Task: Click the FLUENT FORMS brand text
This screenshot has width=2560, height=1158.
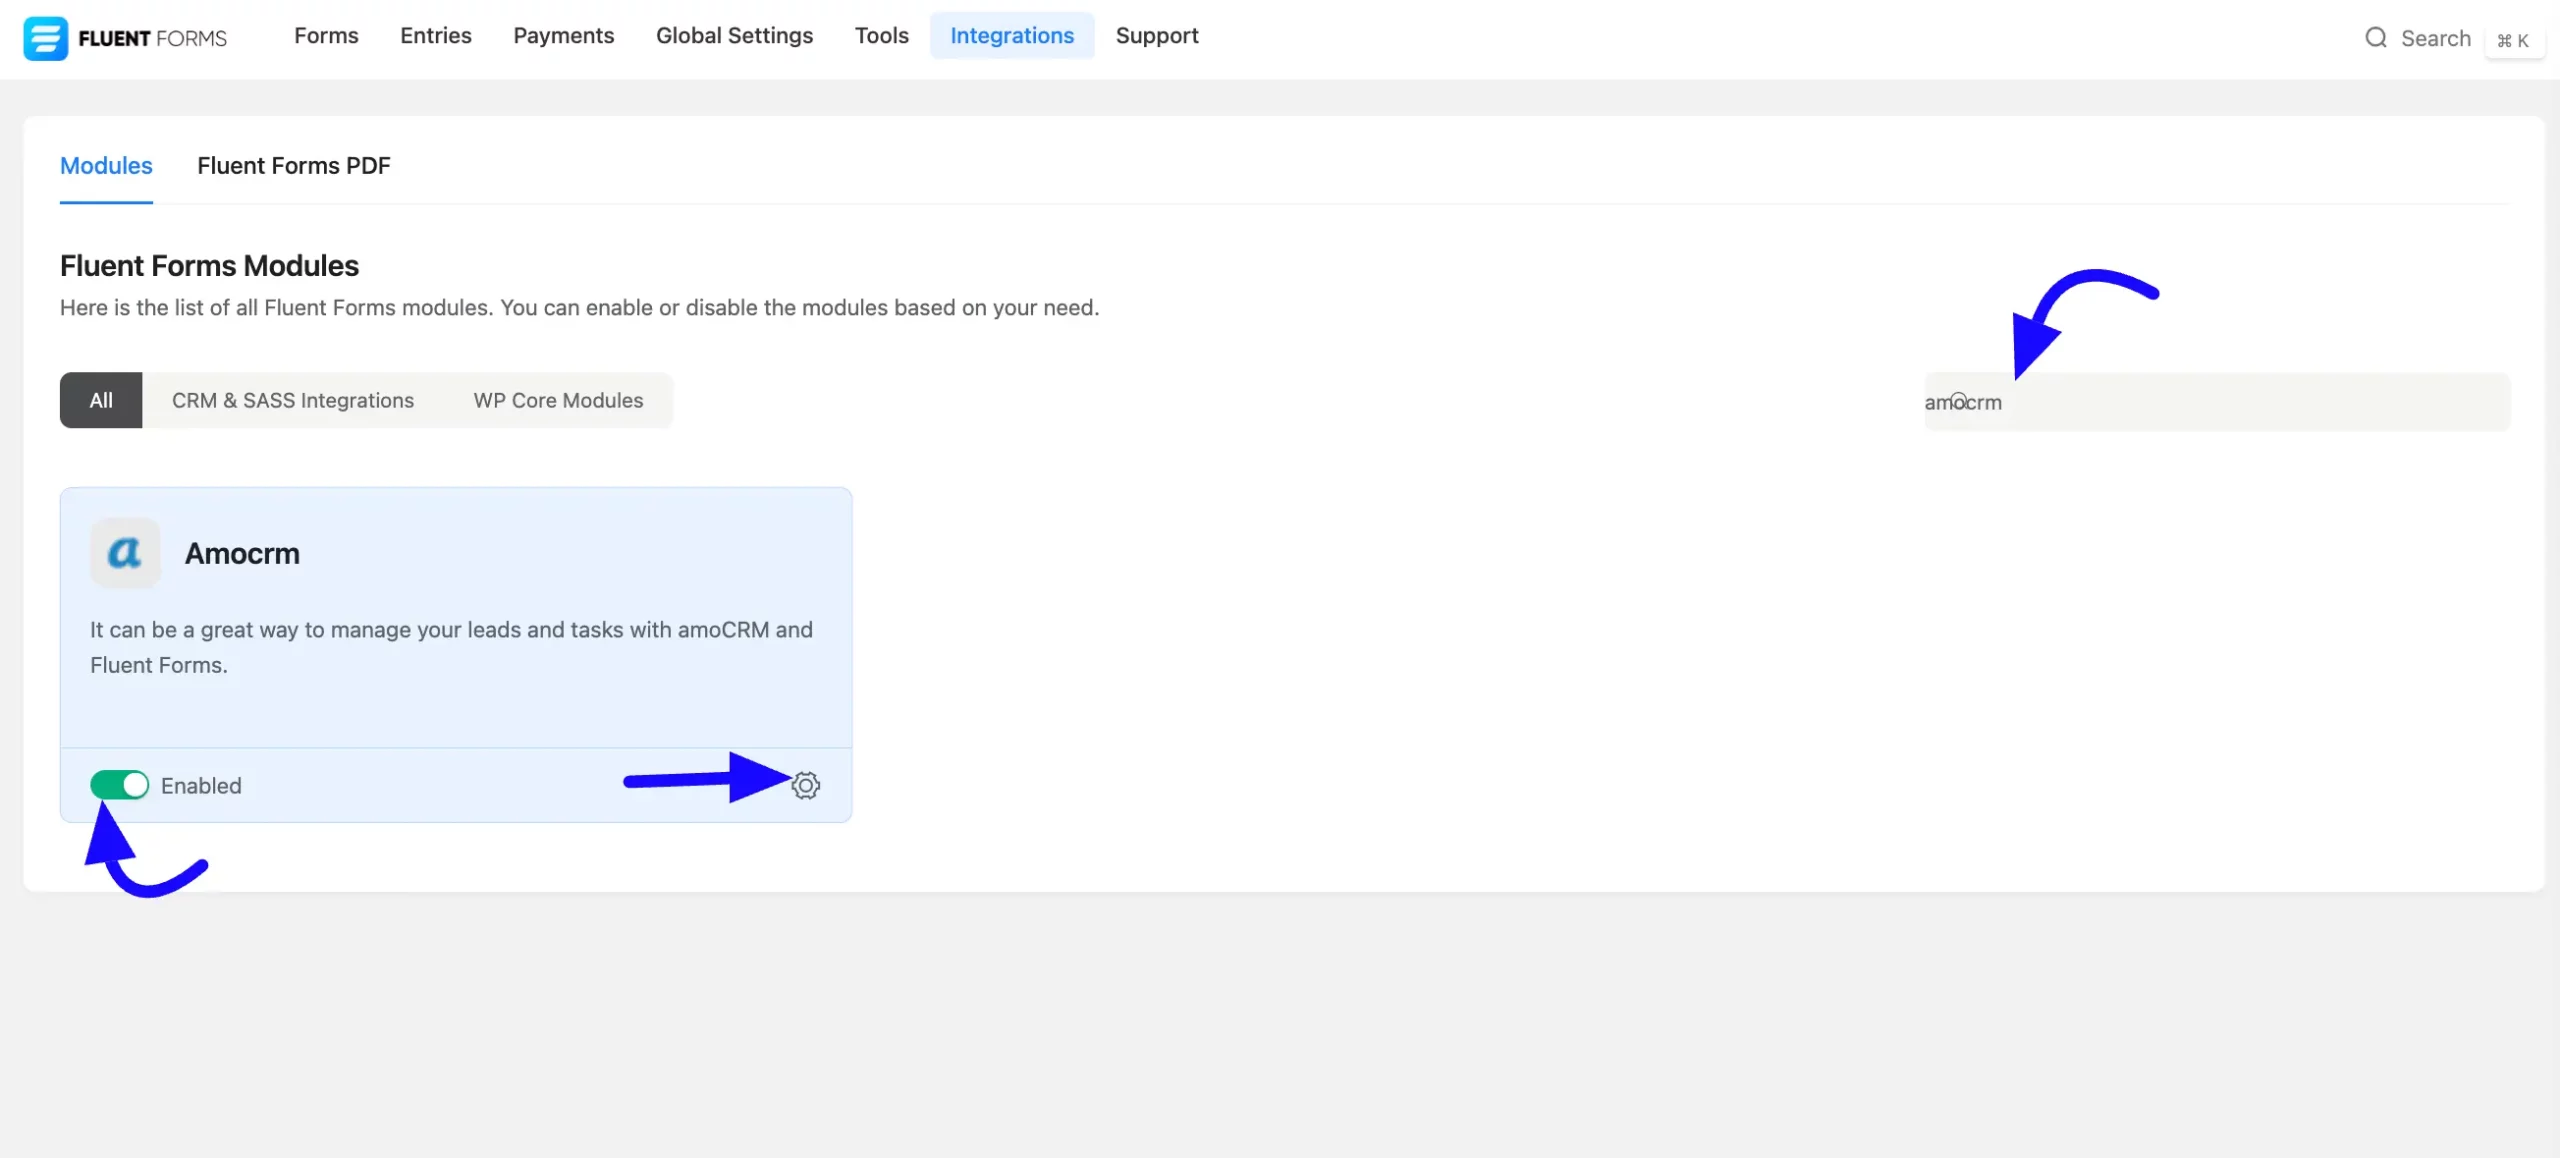Action: point(153,38)
